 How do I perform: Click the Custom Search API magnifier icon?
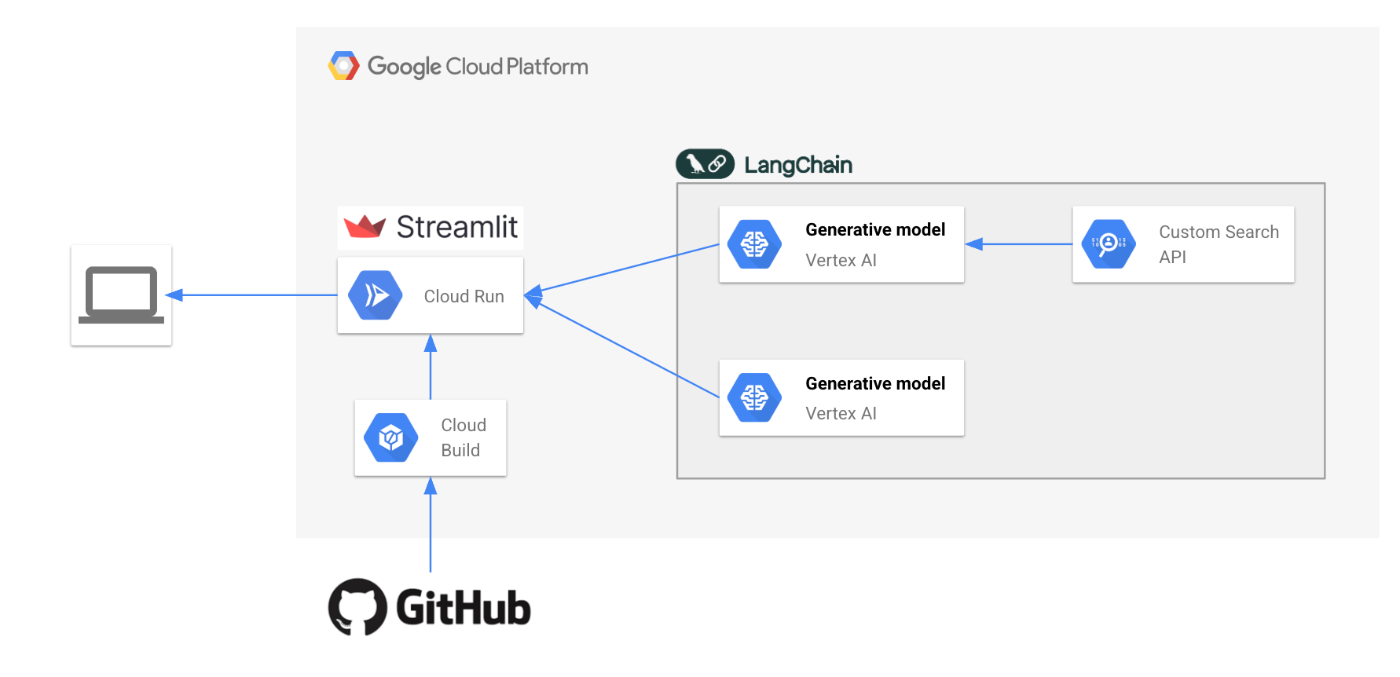(1109, 244)
